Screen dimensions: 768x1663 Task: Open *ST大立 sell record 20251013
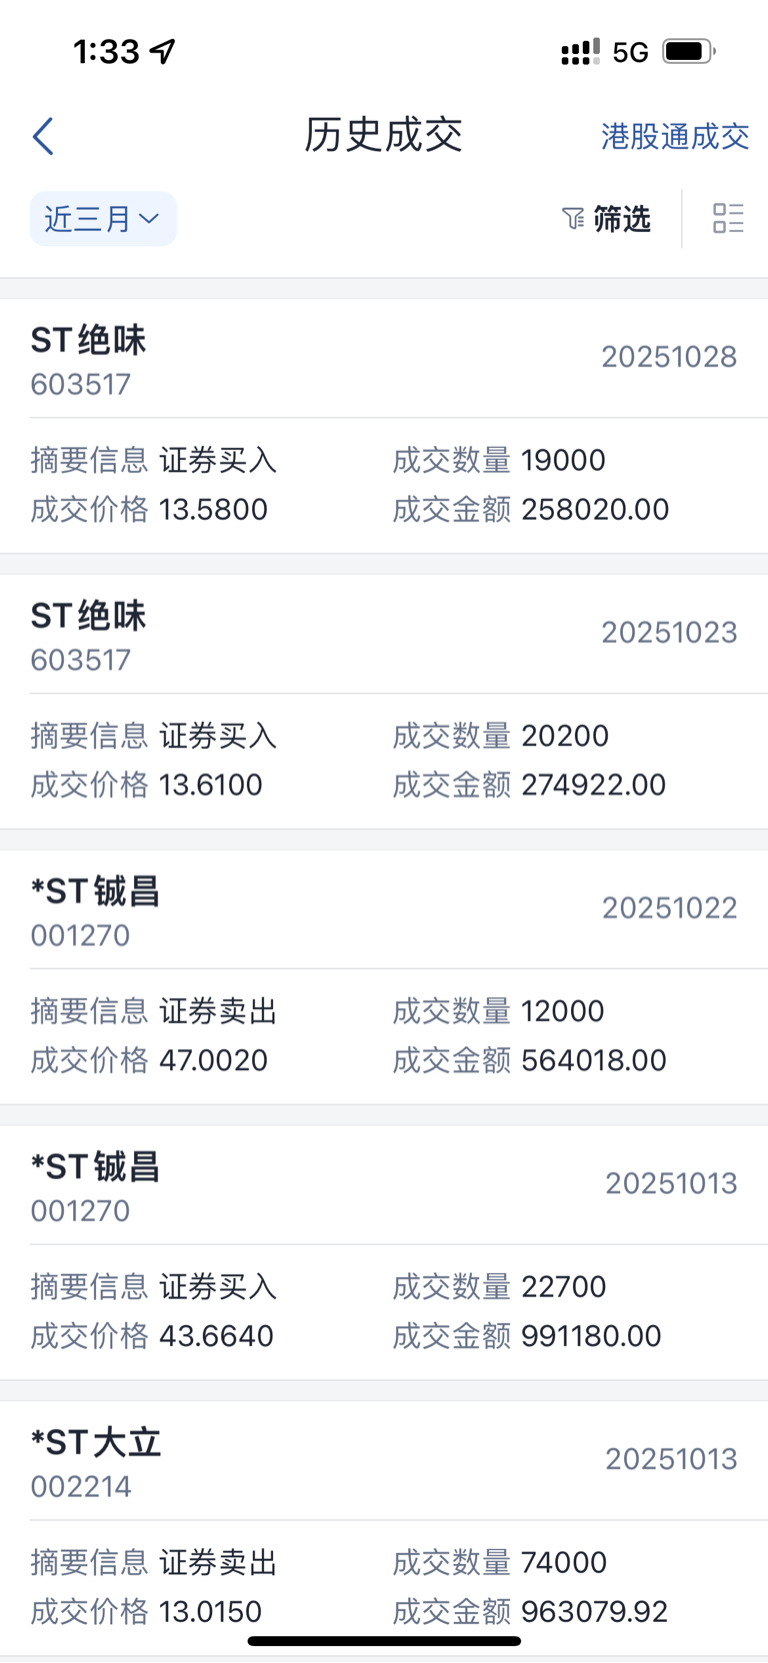(384, 1528)
